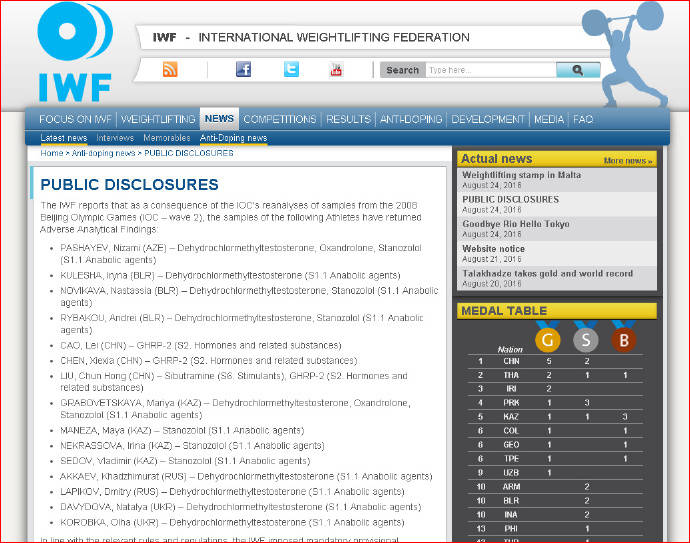
Task: Click PUBLIC DISCLOSURES breadcrumb link
Action: [x=189, y=153]
